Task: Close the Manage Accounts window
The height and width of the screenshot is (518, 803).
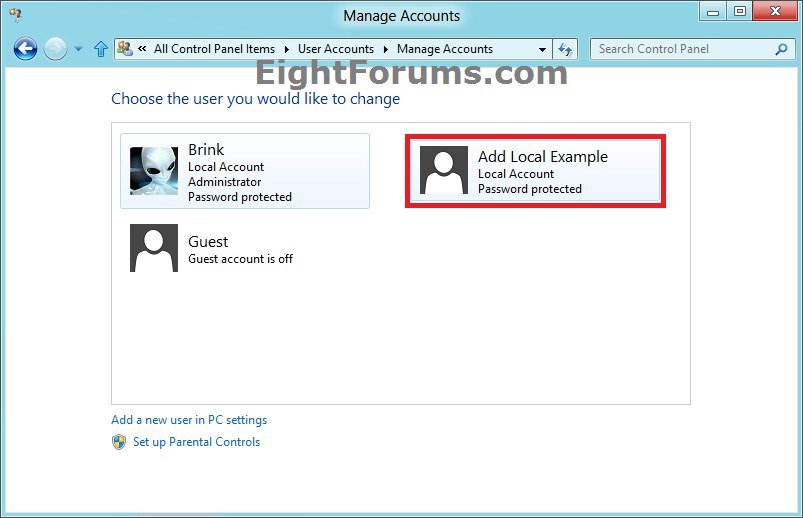Action: (775, 12)
